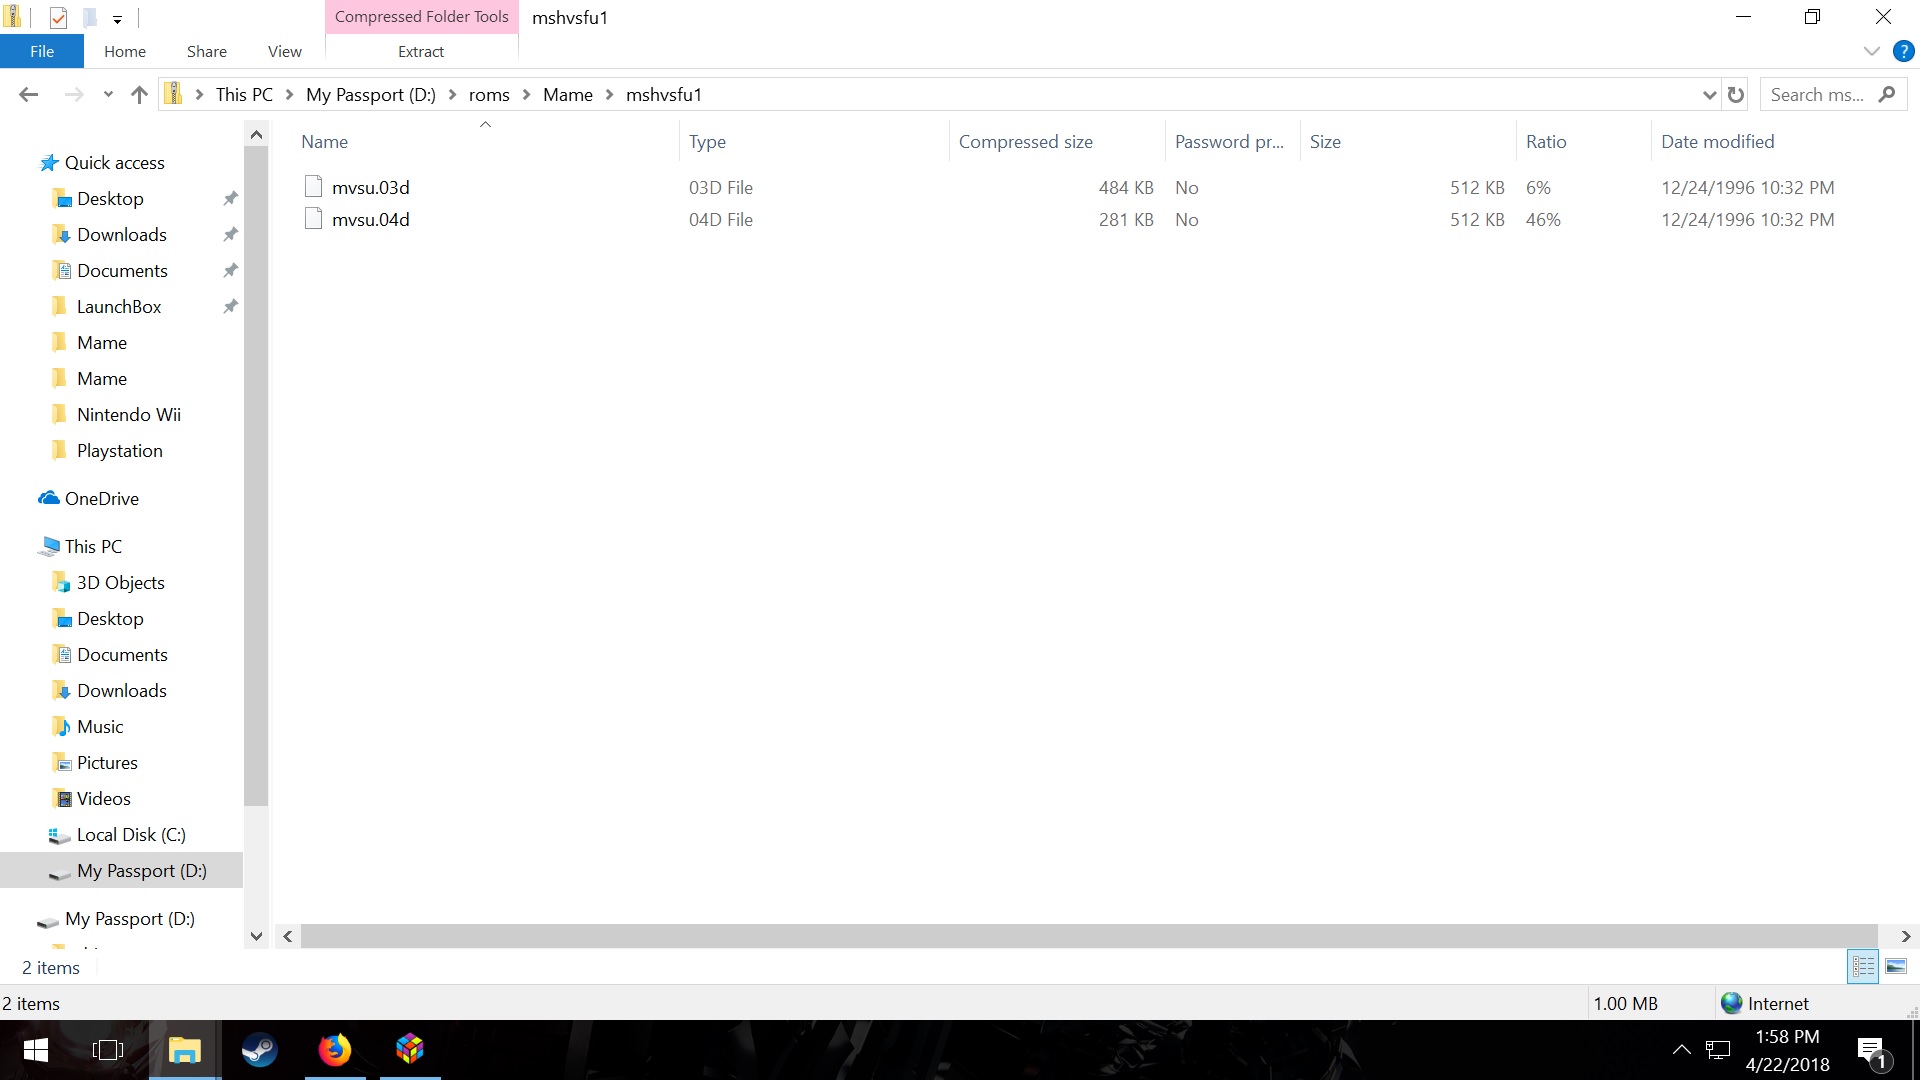
Task: Open Customize Quick Access Toolbar dropdown
Action: click(x=117, y=19)
